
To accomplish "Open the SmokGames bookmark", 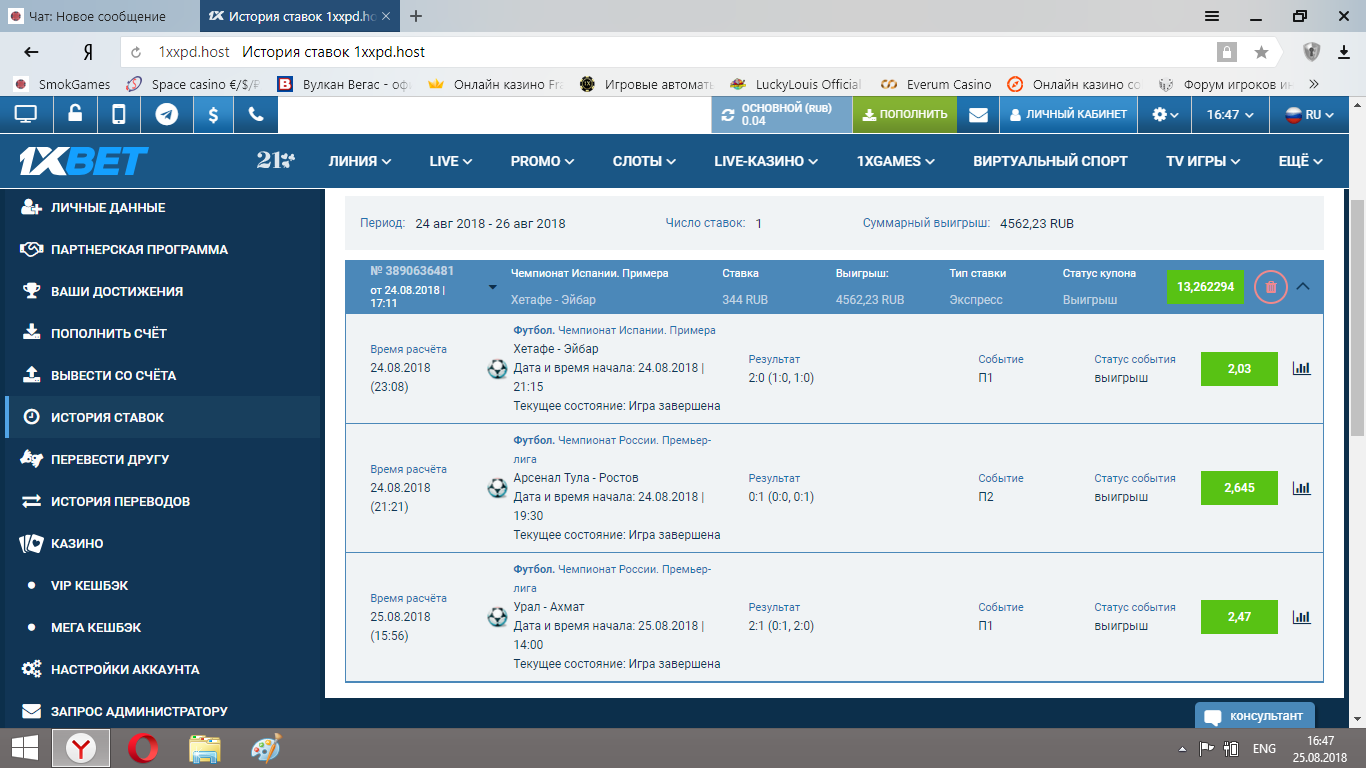I will point(62,84).
